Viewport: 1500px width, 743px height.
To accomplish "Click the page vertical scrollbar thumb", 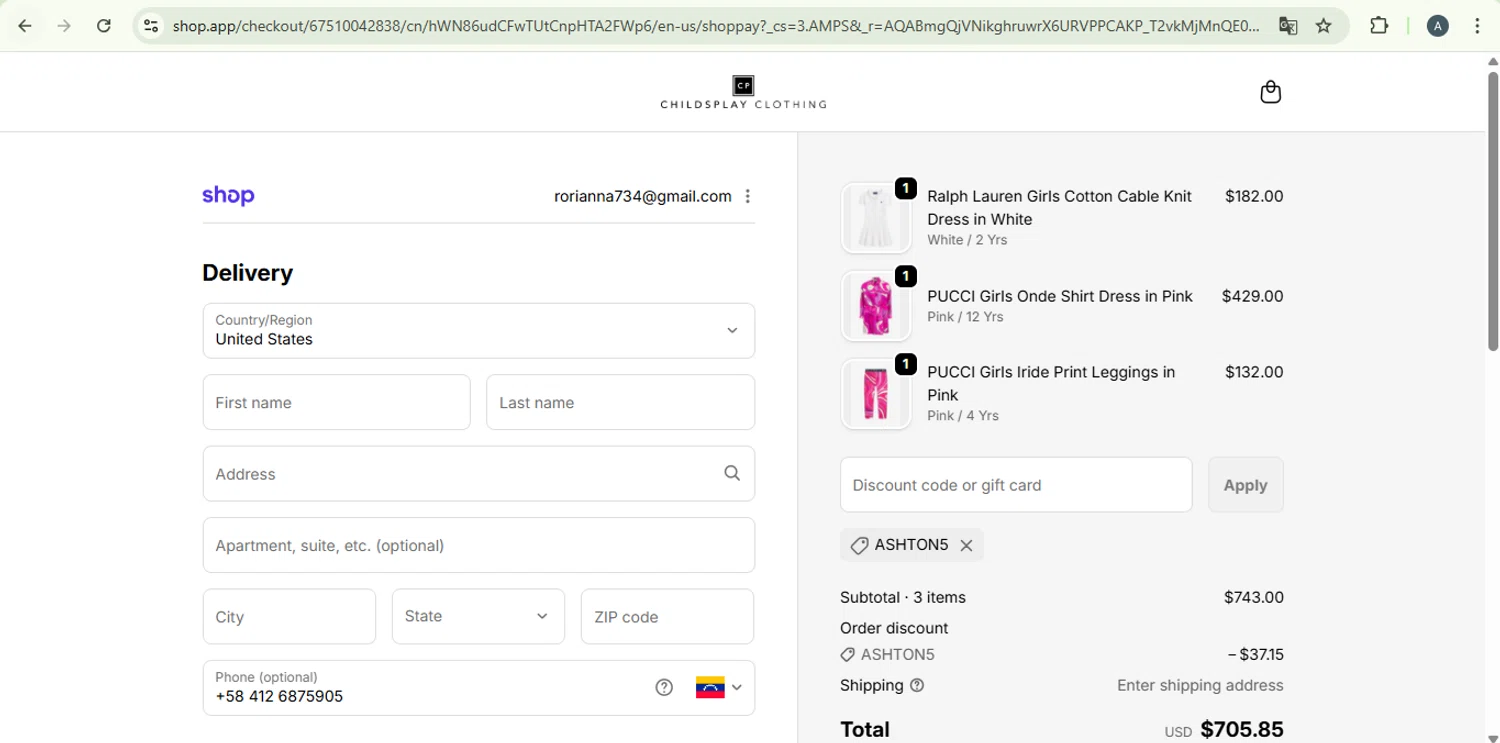I will click(1492, 210).
